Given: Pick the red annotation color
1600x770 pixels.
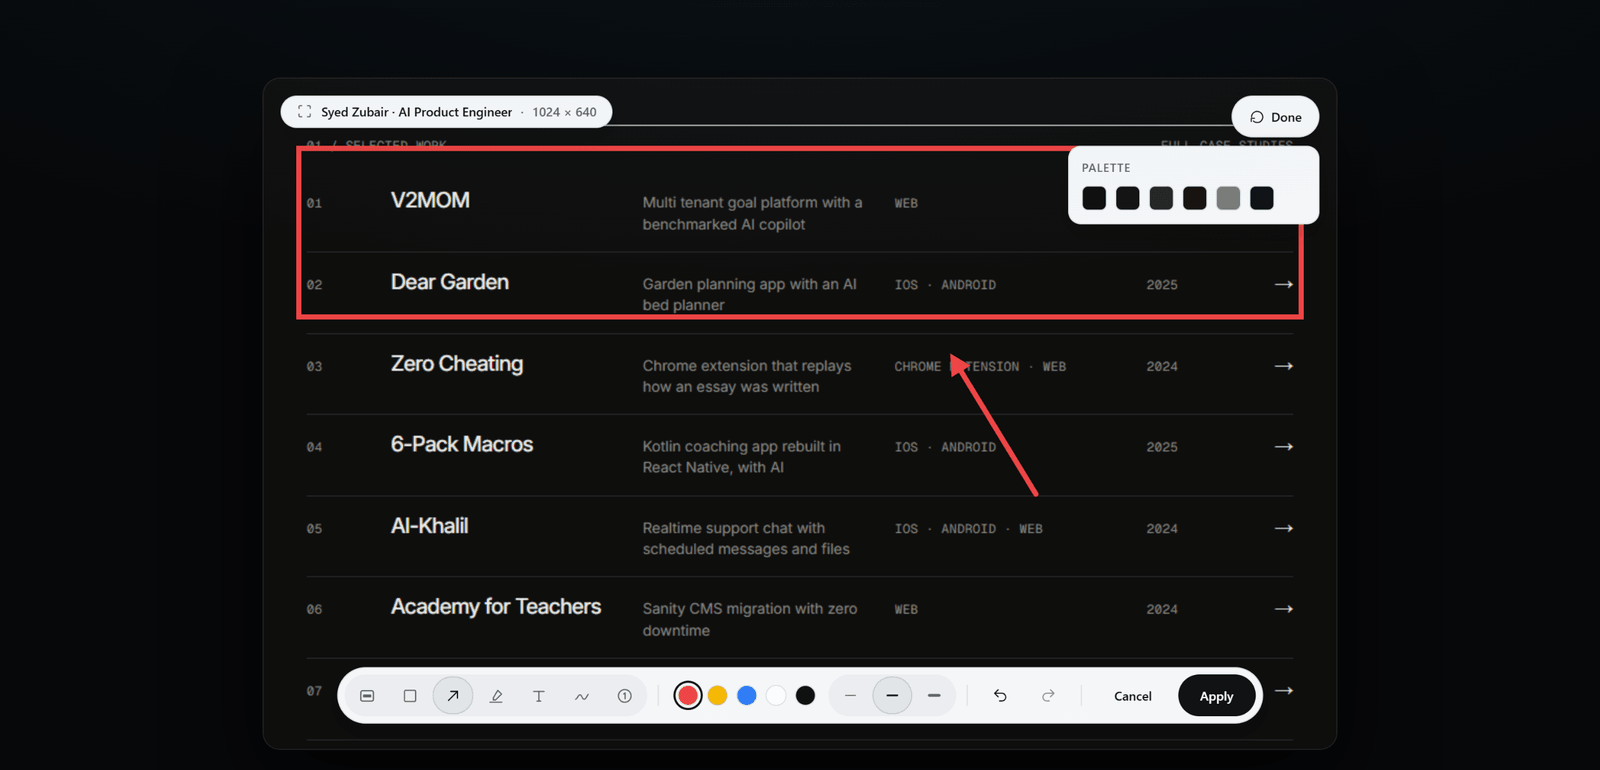Looking at the screenshot, I should [688, 696].
